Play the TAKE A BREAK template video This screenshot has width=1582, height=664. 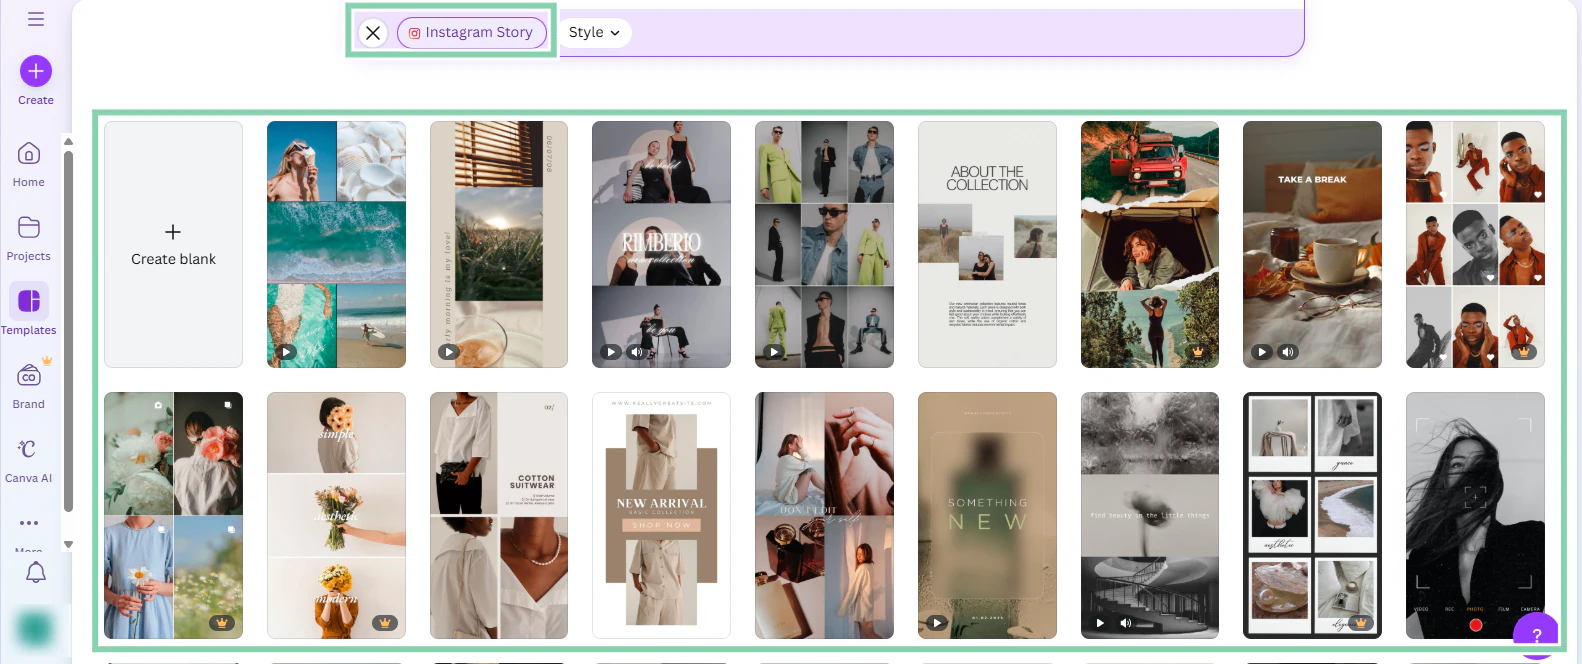[x=1262, y=352]
